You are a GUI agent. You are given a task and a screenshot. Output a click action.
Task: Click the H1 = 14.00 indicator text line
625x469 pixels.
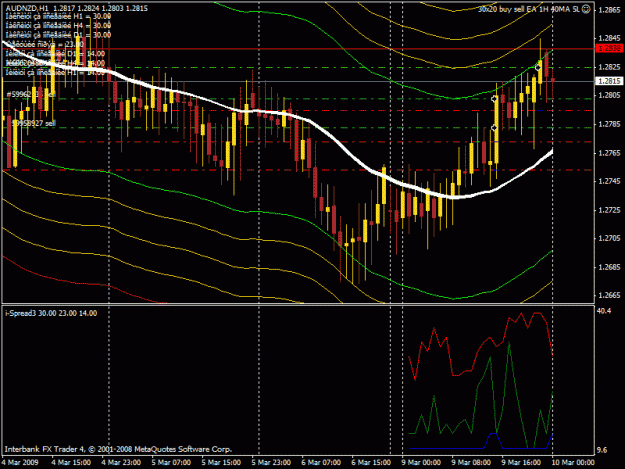(x=55, y=73)
